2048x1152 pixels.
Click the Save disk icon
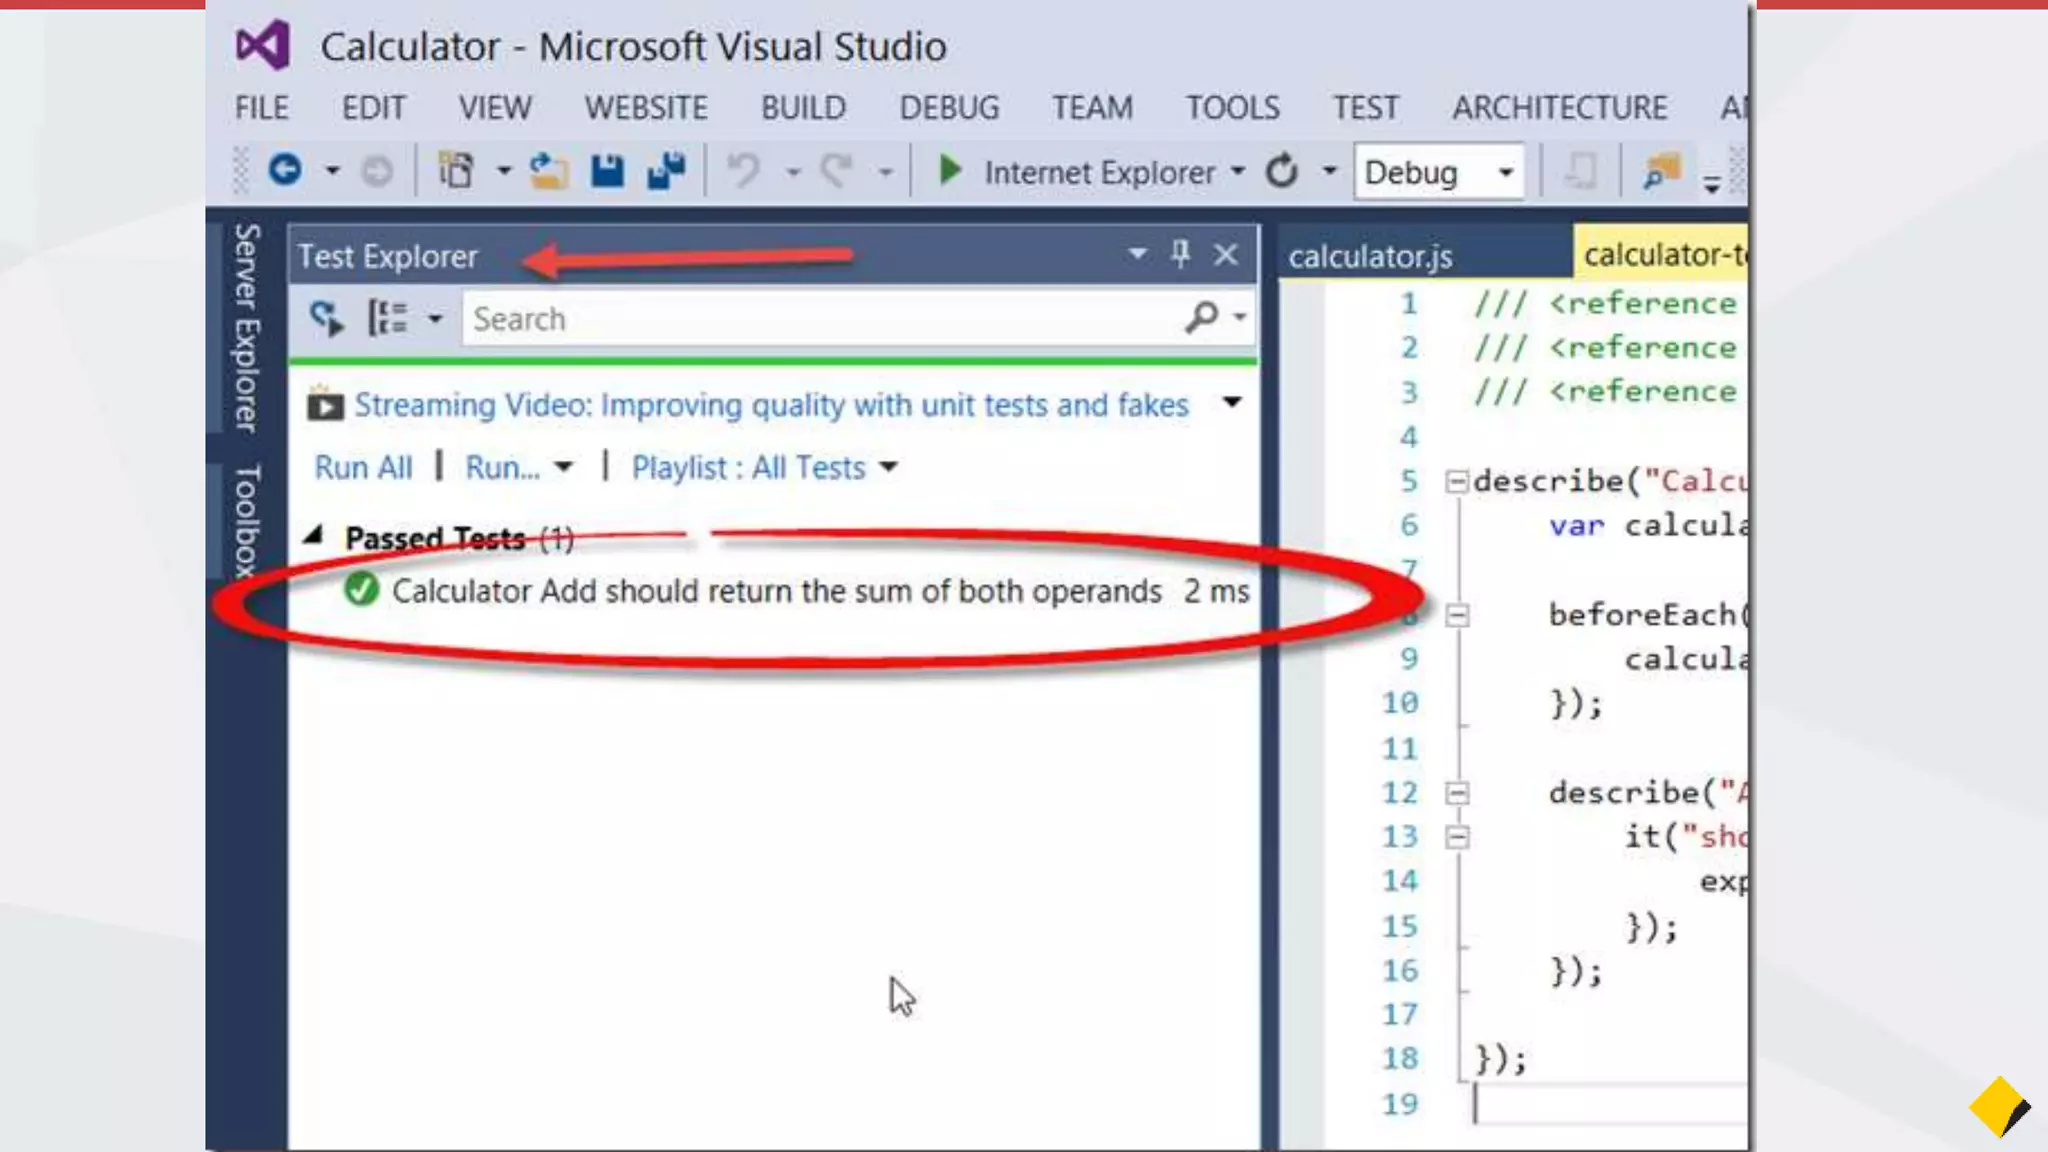pyautogui.click(x=607, y=171)
